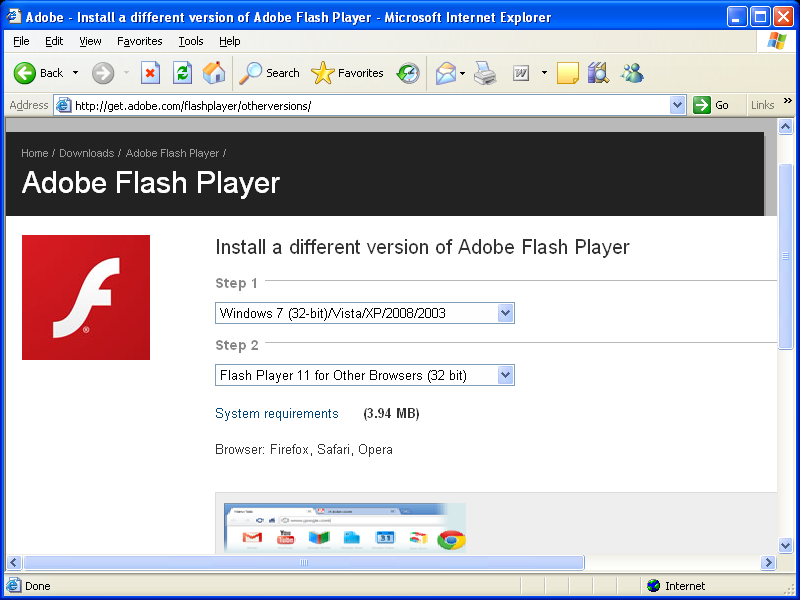Stop loading with the red X icon
800x600 pixels.
click(150, 73)
